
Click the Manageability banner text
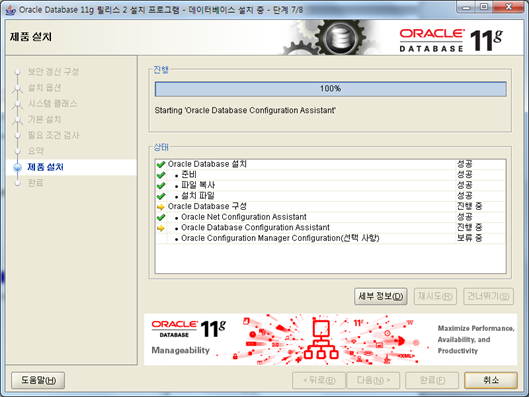click(x=180, y=350)
